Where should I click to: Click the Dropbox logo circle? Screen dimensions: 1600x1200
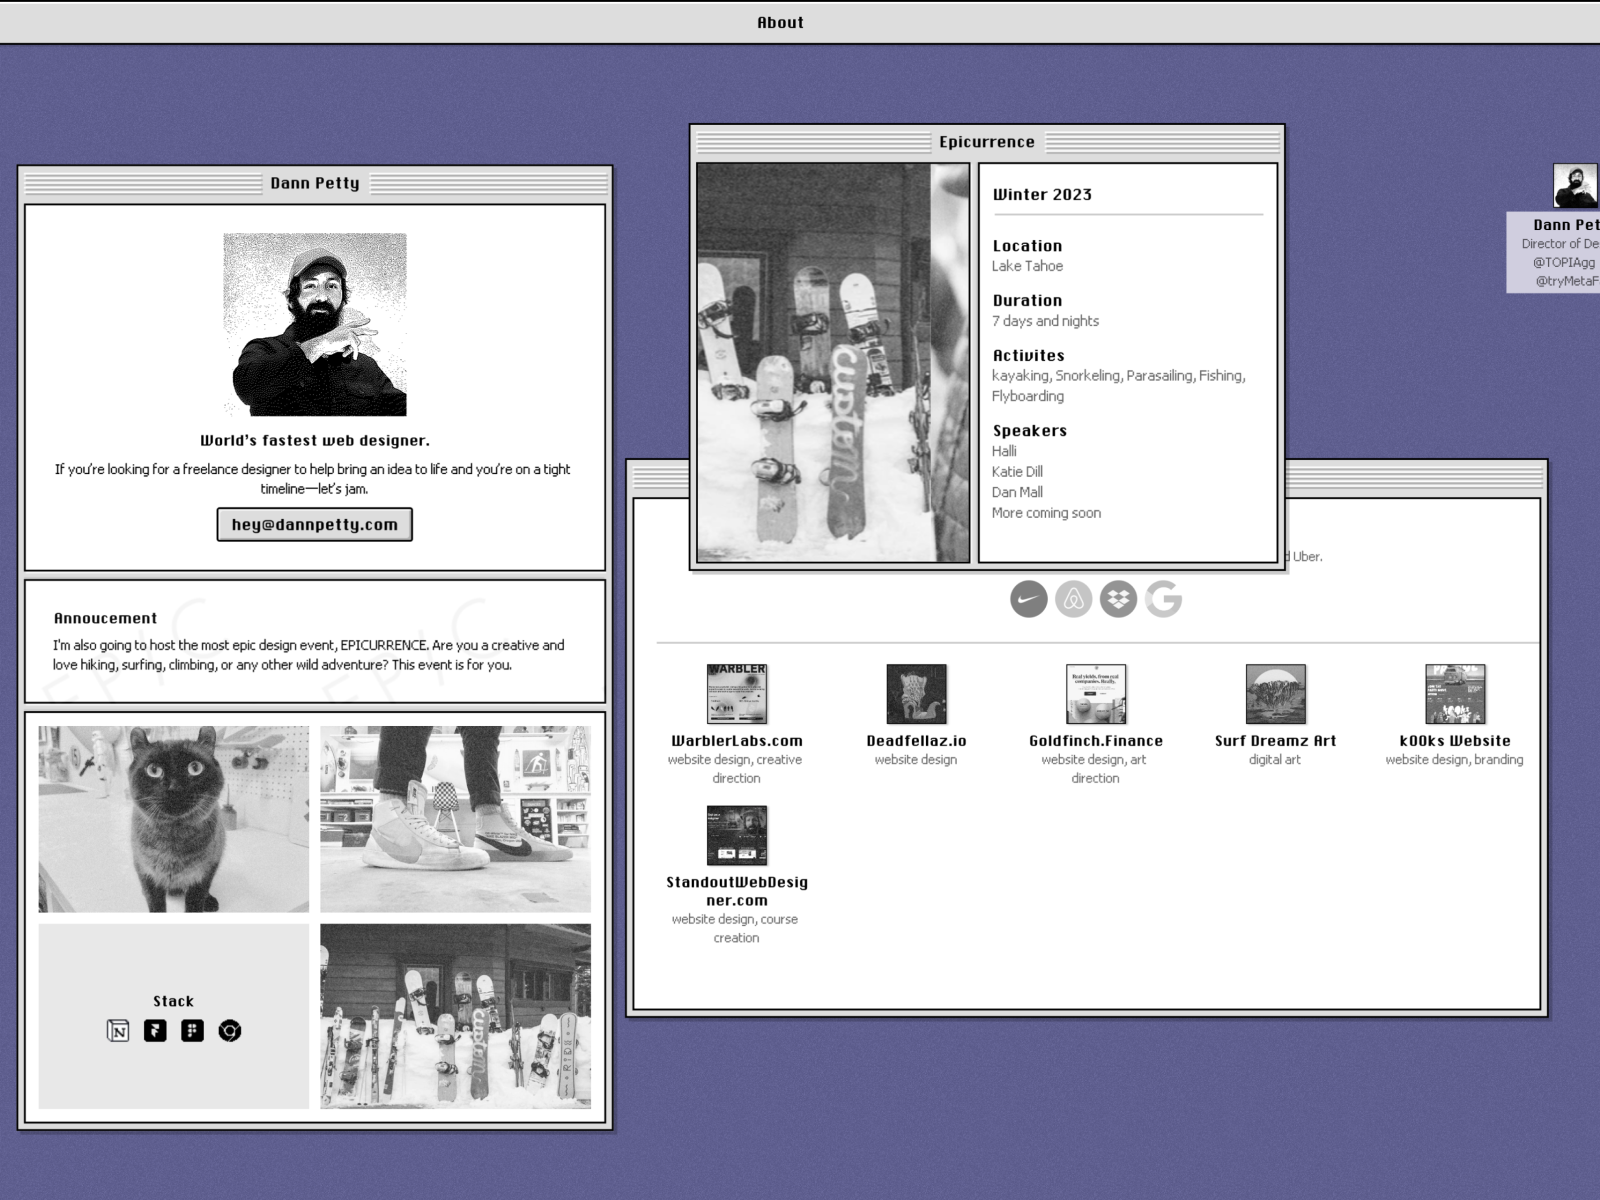[x=1118, y=599]
